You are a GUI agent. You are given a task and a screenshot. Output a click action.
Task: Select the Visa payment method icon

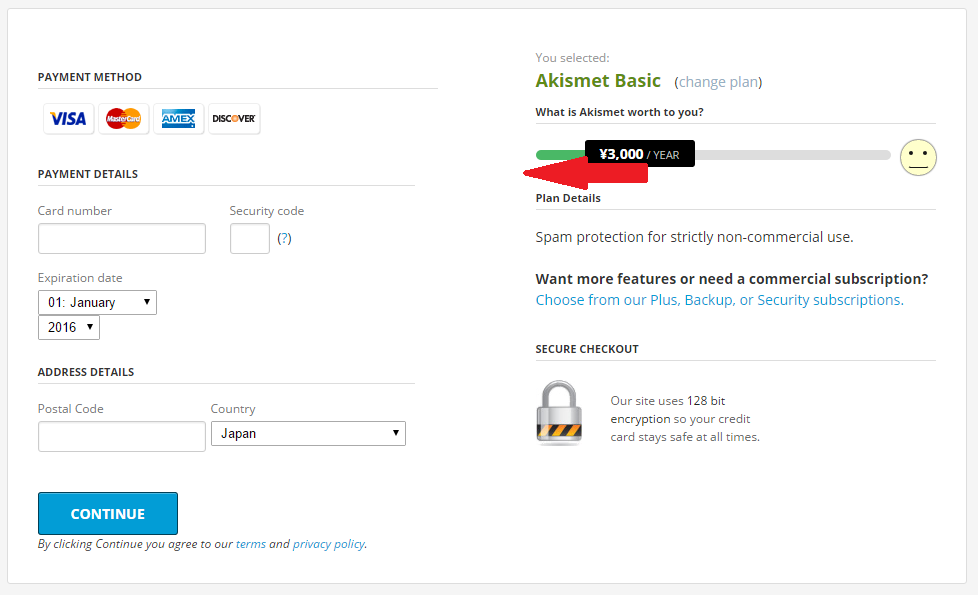68,118
